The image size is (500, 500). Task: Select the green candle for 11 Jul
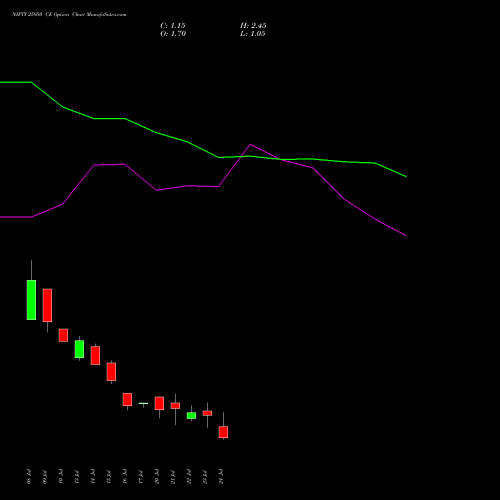tap(79, 349)
